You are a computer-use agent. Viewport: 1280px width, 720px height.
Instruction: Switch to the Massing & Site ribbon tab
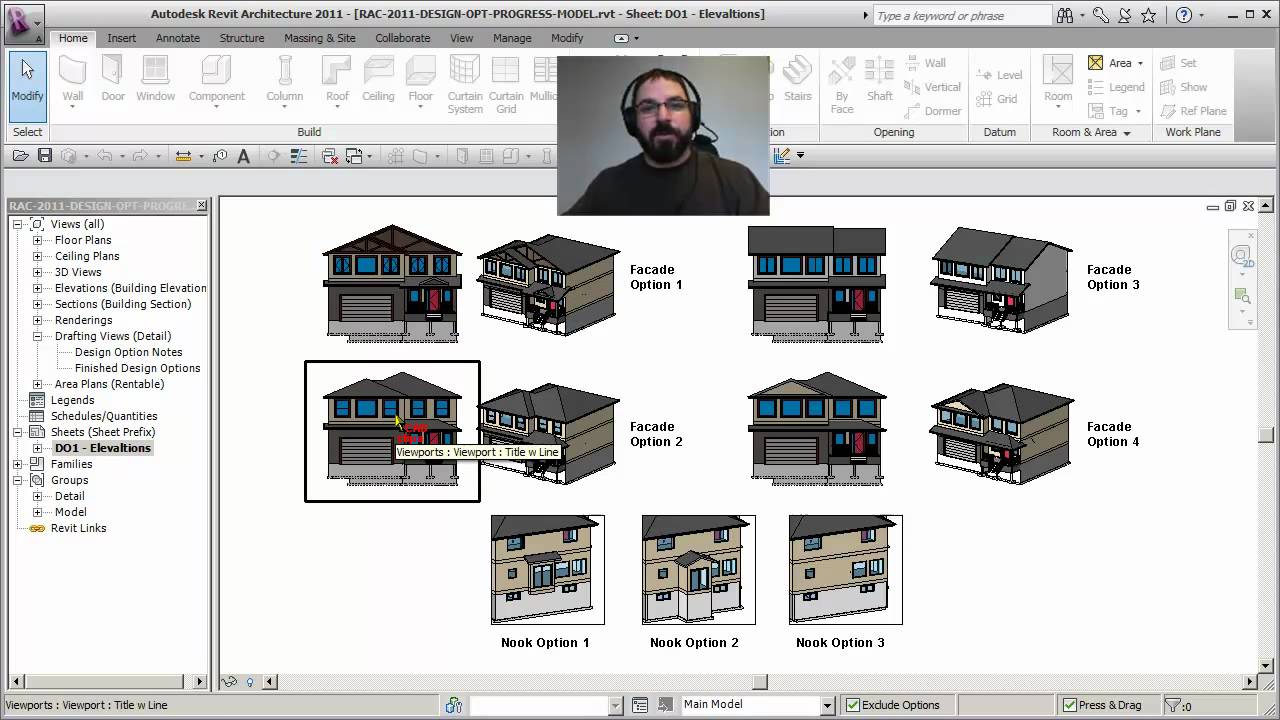coord(319,38)
